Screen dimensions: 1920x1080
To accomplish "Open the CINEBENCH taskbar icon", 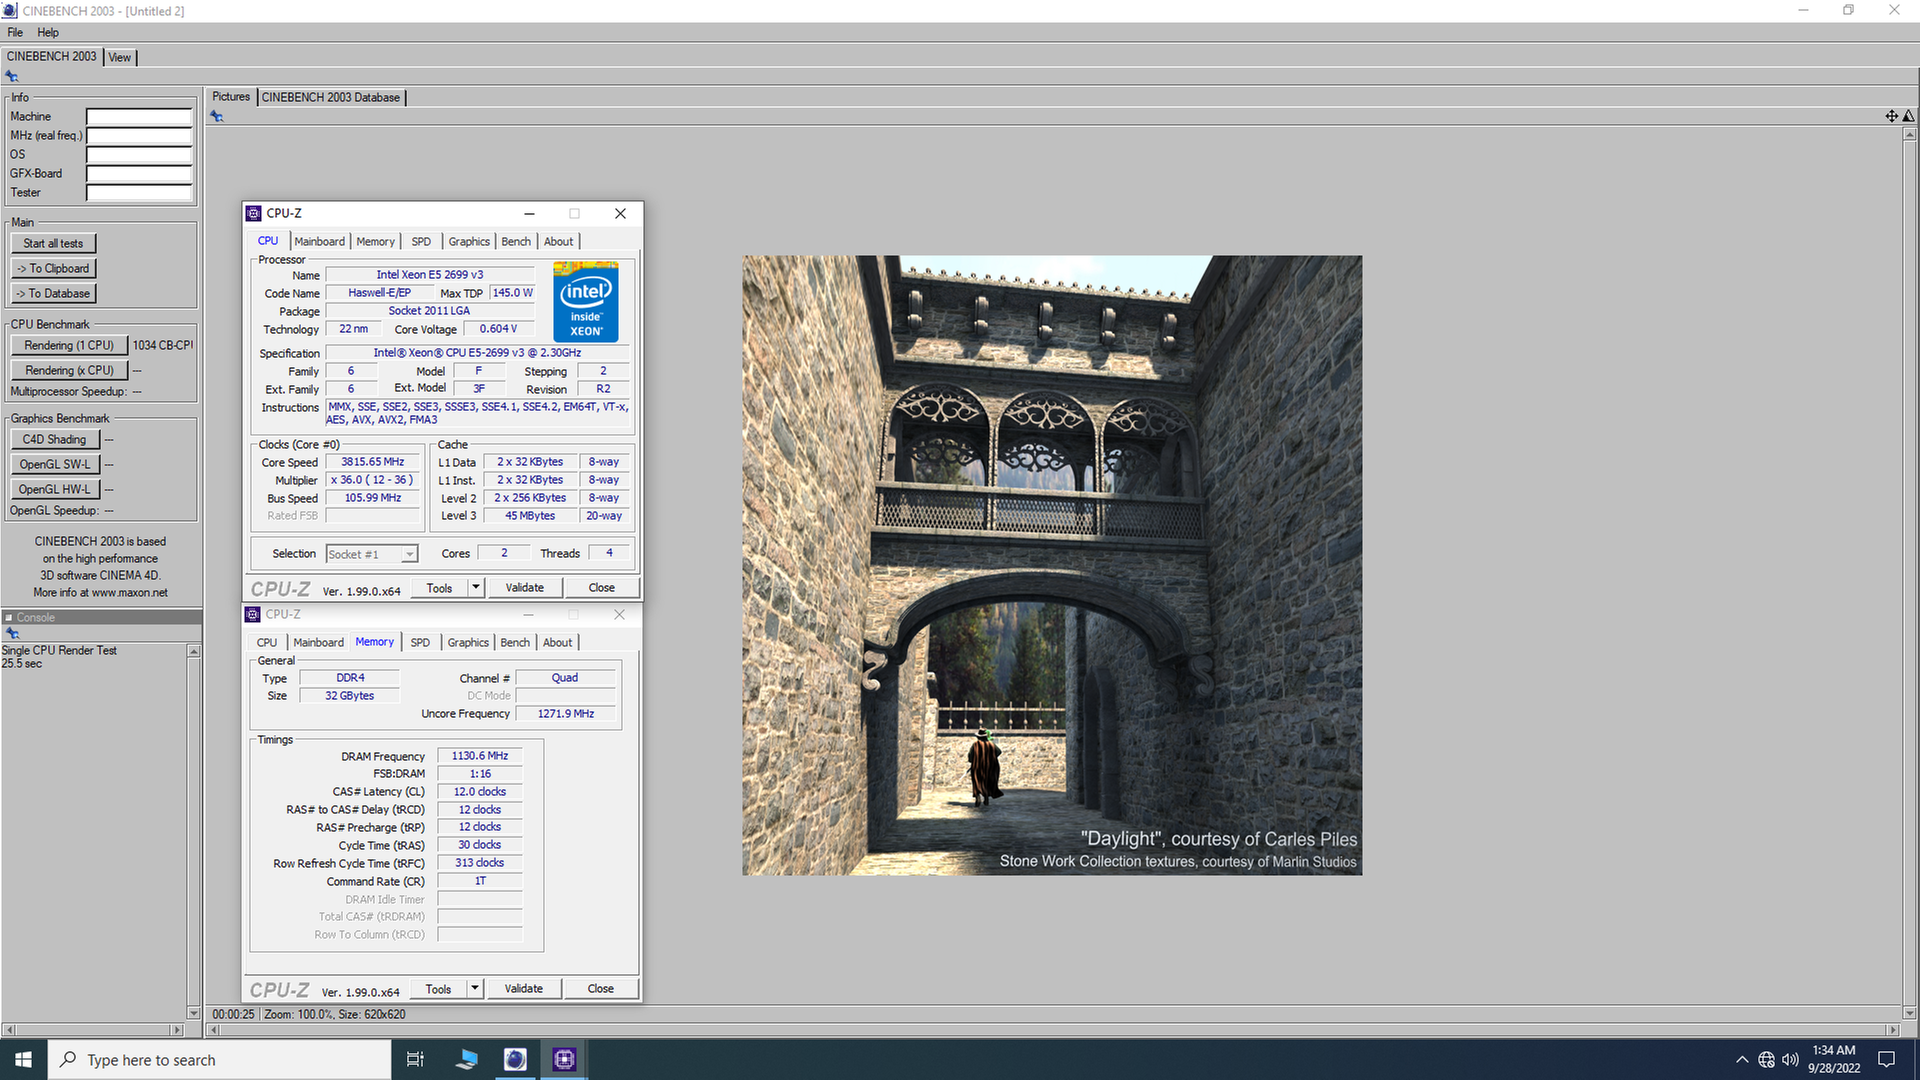I will click(x=515, y=1059).
